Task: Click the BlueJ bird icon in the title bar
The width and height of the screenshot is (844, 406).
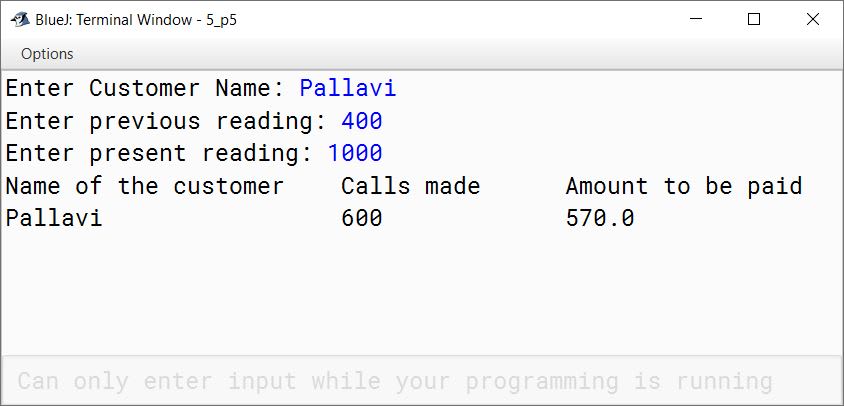Action: 20,20
